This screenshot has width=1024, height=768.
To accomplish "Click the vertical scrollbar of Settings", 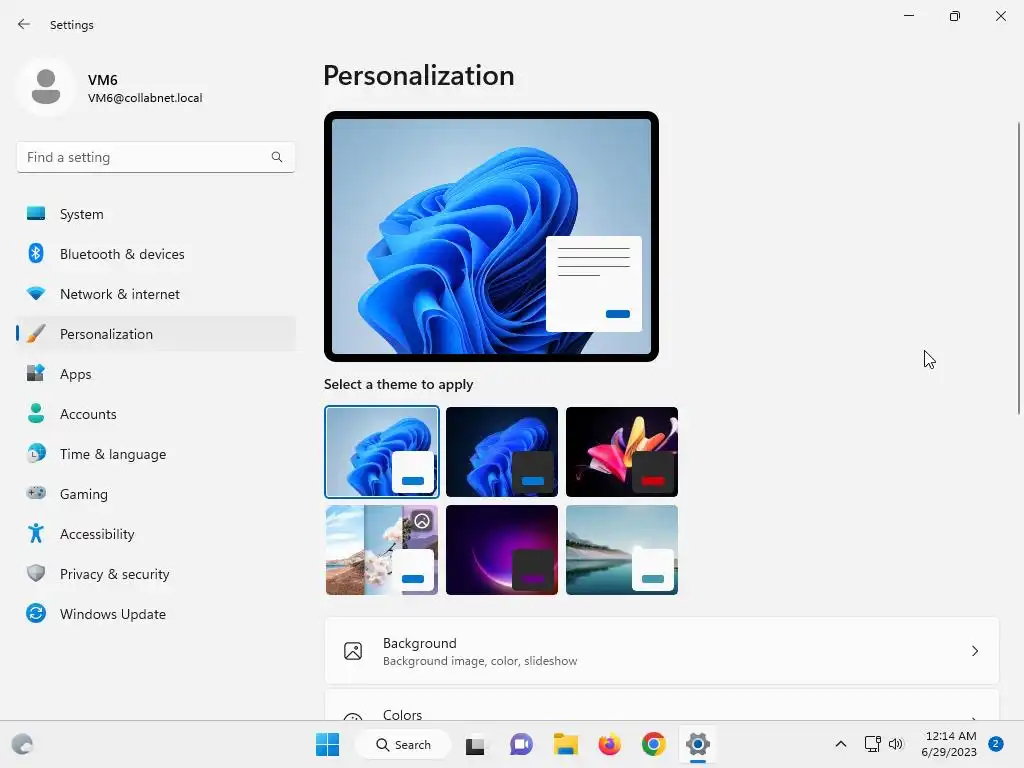I will pos(1019,268).
